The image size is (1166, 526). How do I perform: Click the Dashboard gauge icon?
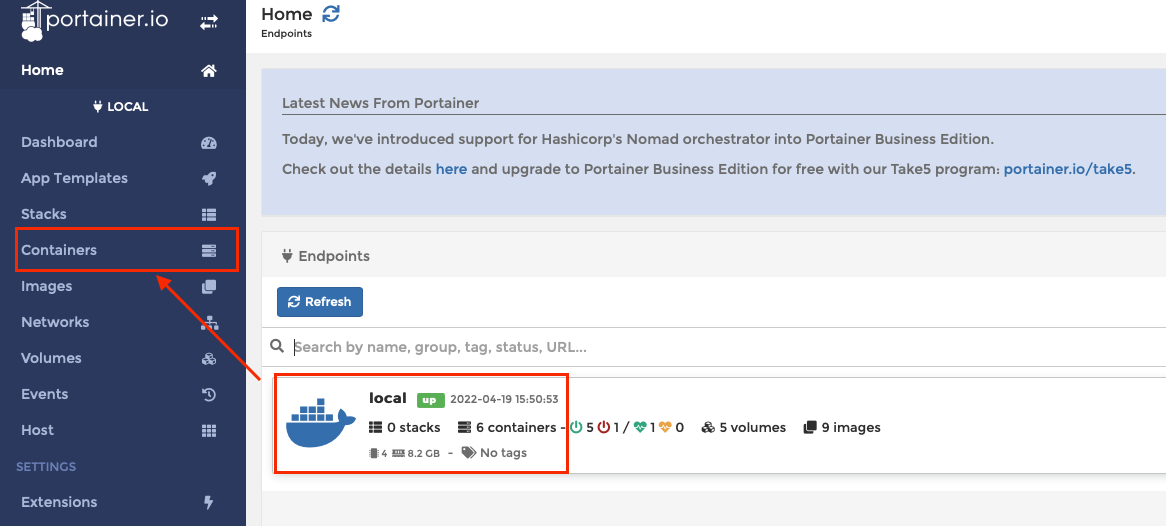pyautogui.click(x=209, y=143)
